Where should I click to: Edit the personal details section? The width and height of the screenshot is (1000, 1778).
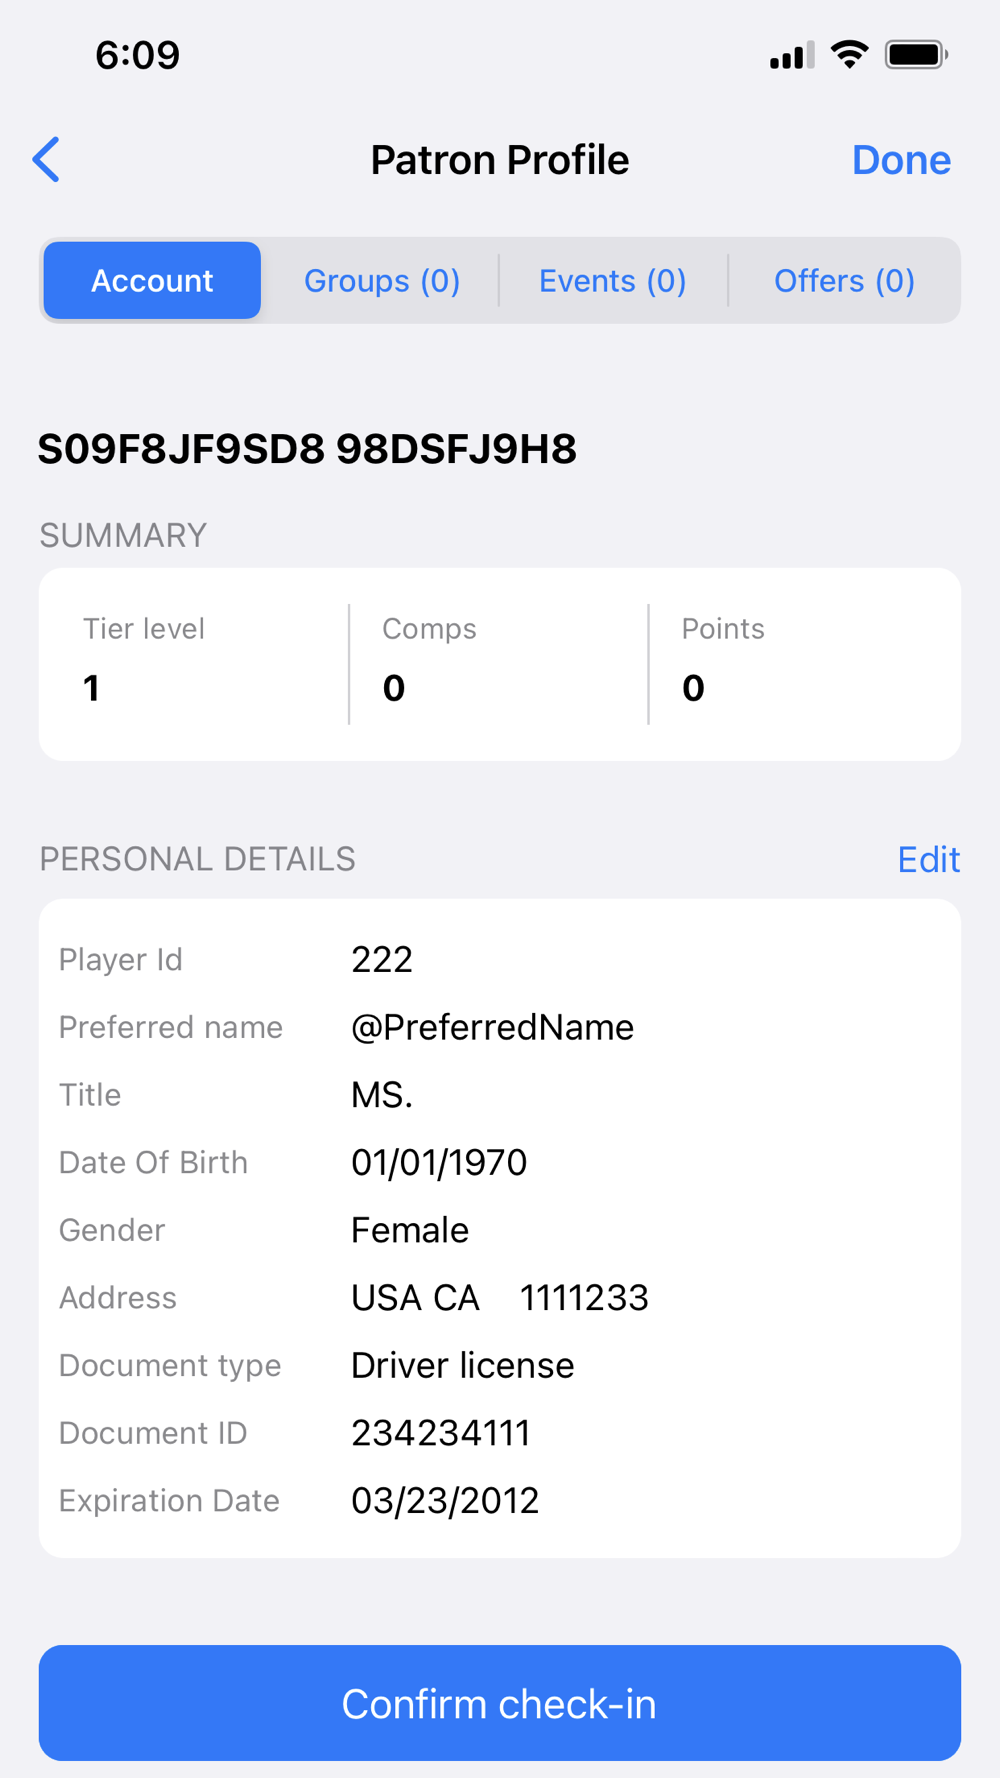(x=928, y=859)
